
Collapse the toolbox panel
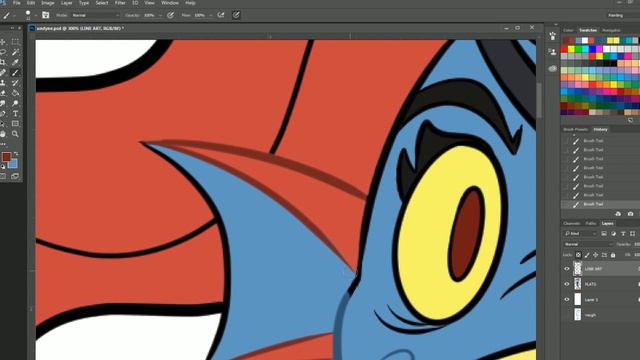(x=12, y=28)
